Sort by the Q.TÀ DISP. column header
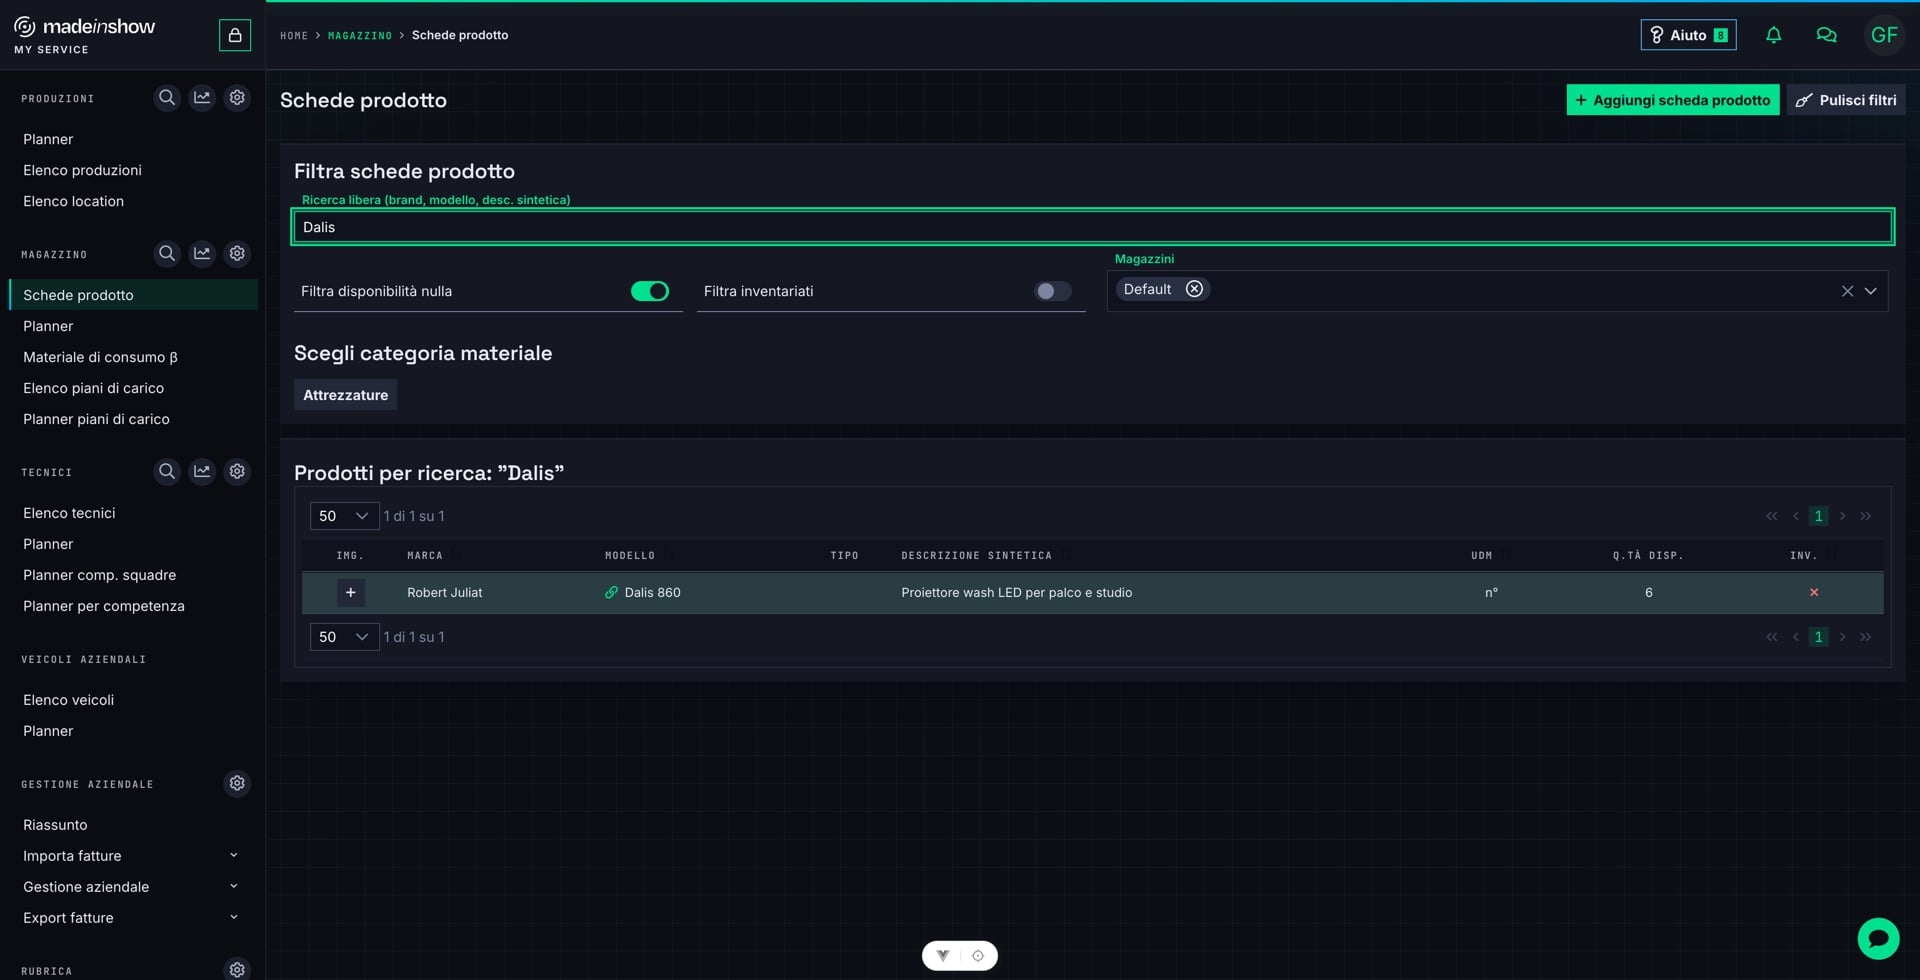Viewport: 1920px width, 980px height. tap(1647, 555)
